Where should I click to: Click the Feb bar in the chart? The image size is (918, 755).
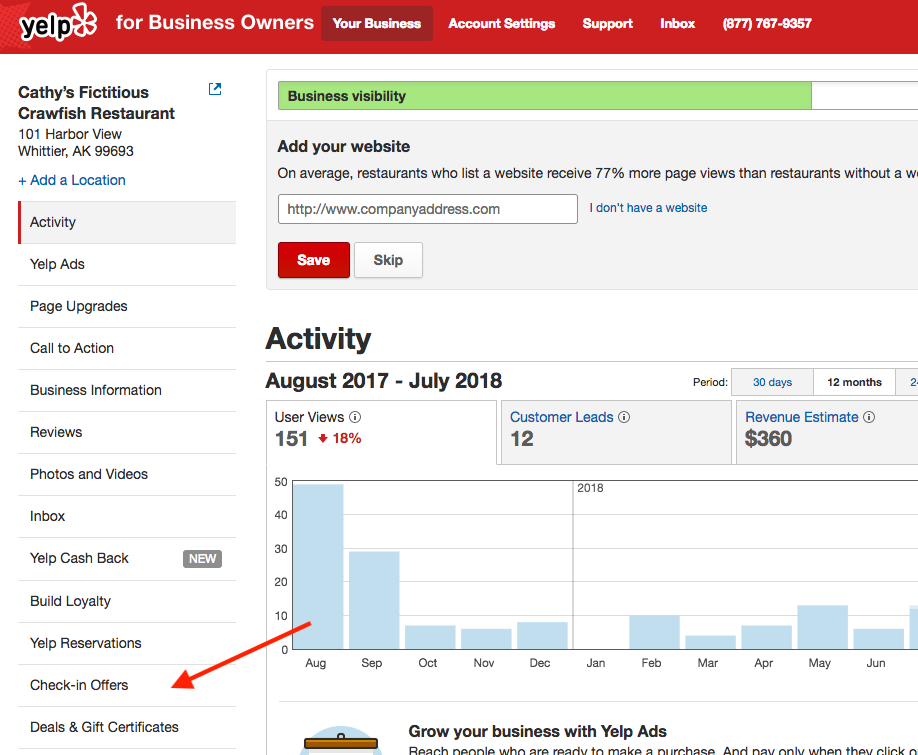click(x=655, y=632)
